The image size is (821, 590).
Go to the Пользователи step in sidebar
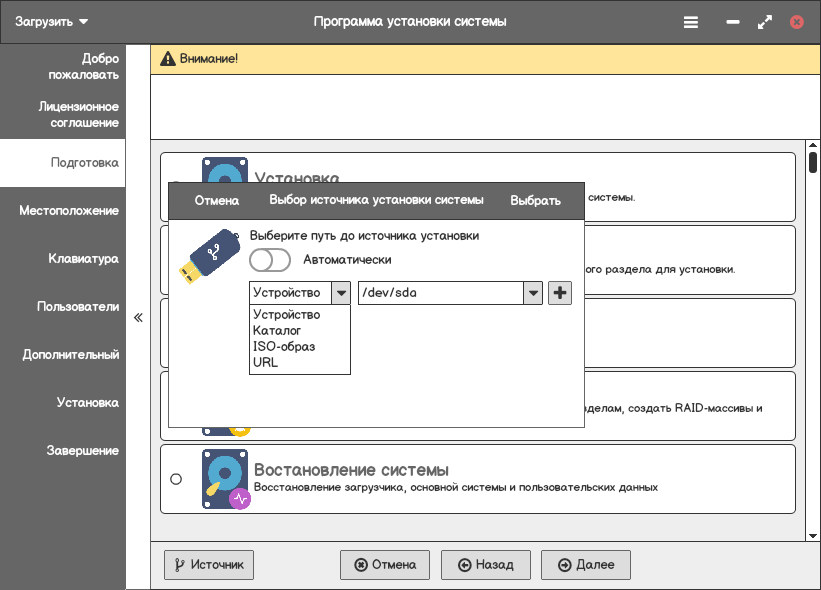(78, 307)
